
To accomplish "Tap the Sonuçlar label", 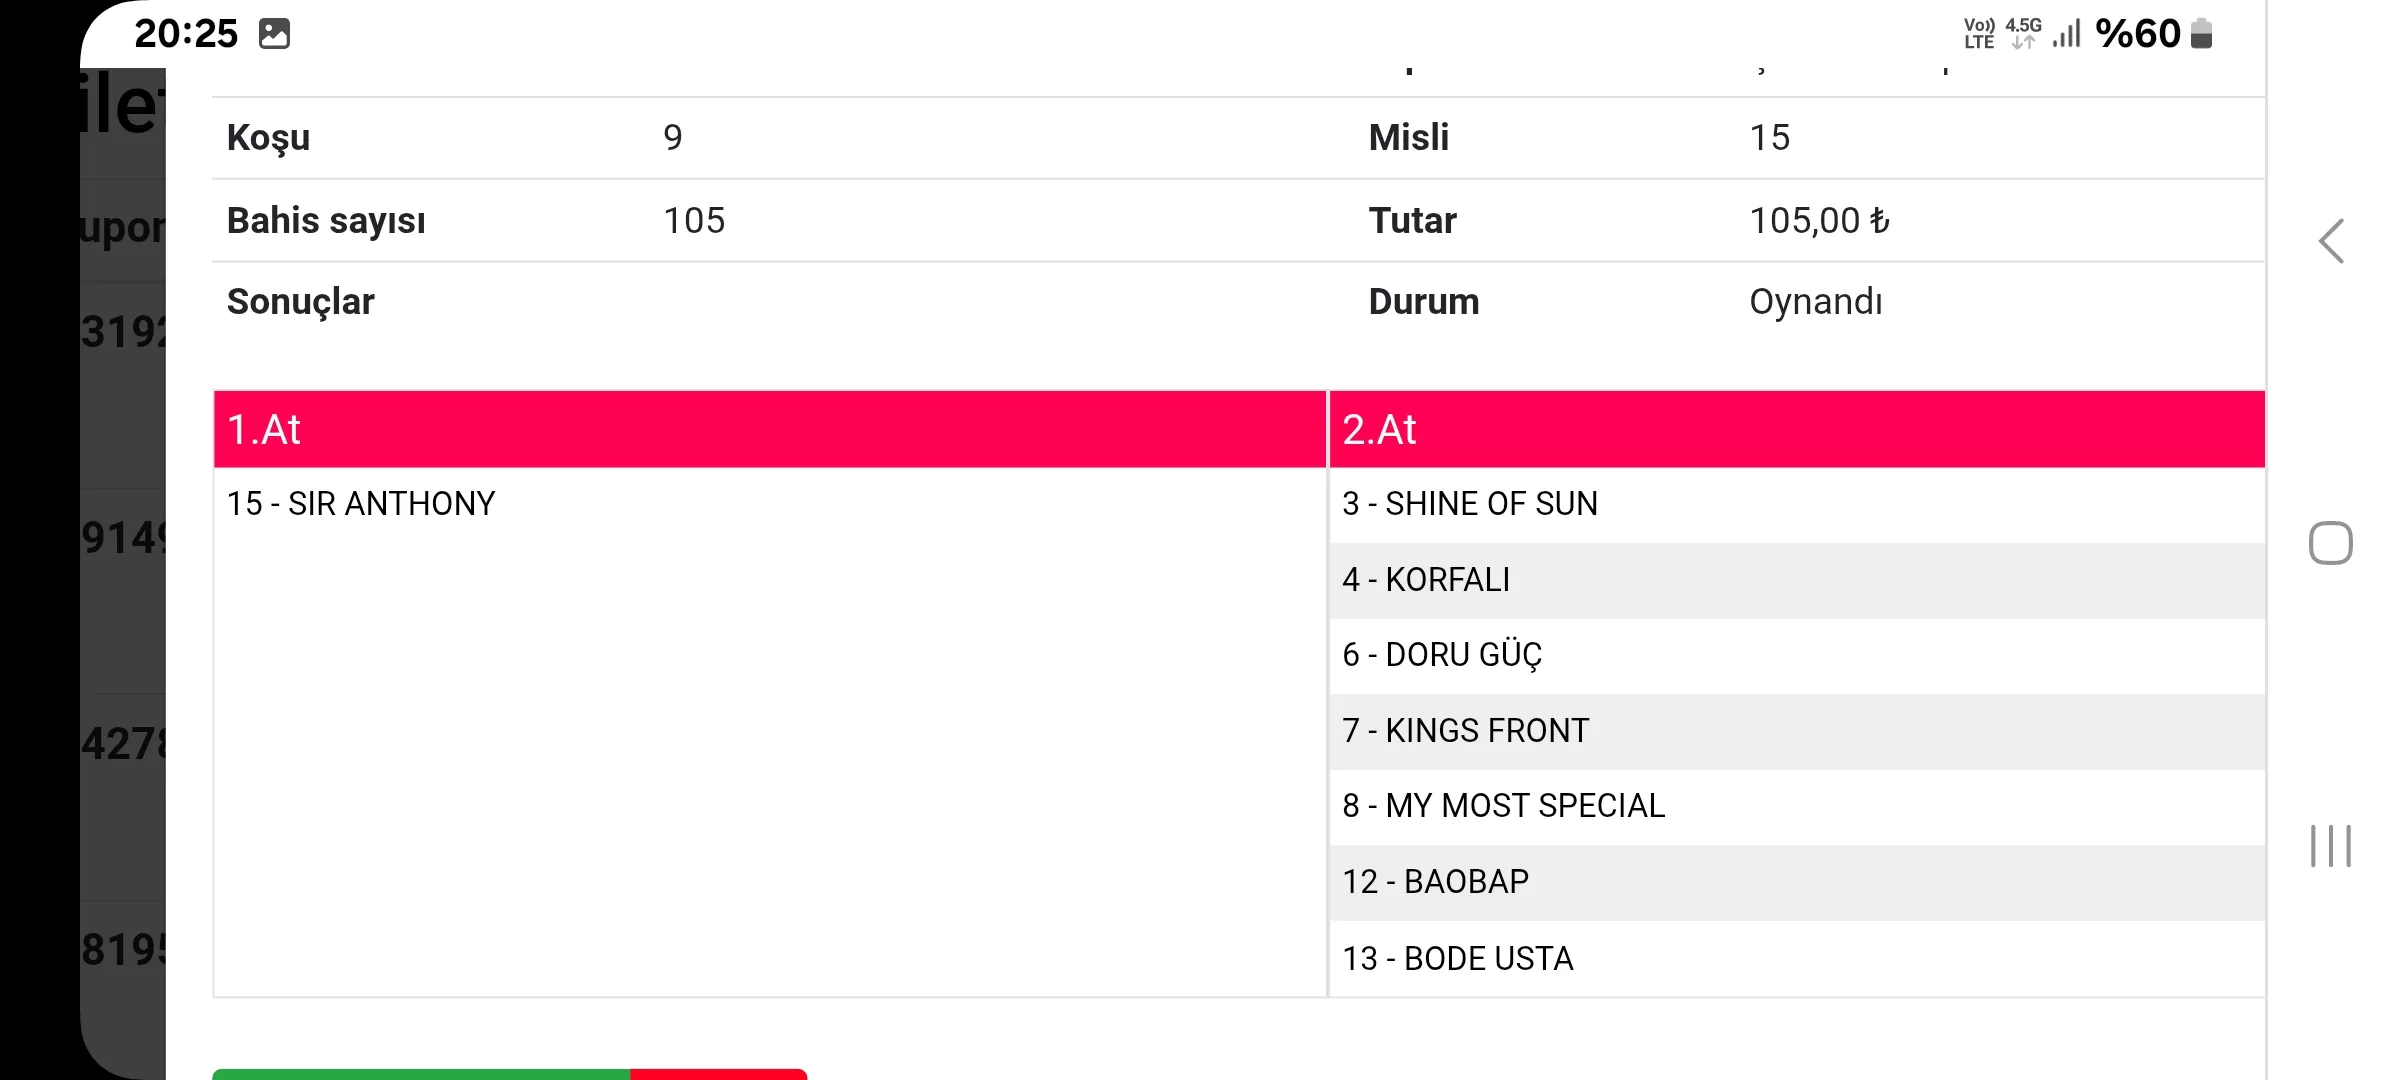I will (x=300, y=302).
